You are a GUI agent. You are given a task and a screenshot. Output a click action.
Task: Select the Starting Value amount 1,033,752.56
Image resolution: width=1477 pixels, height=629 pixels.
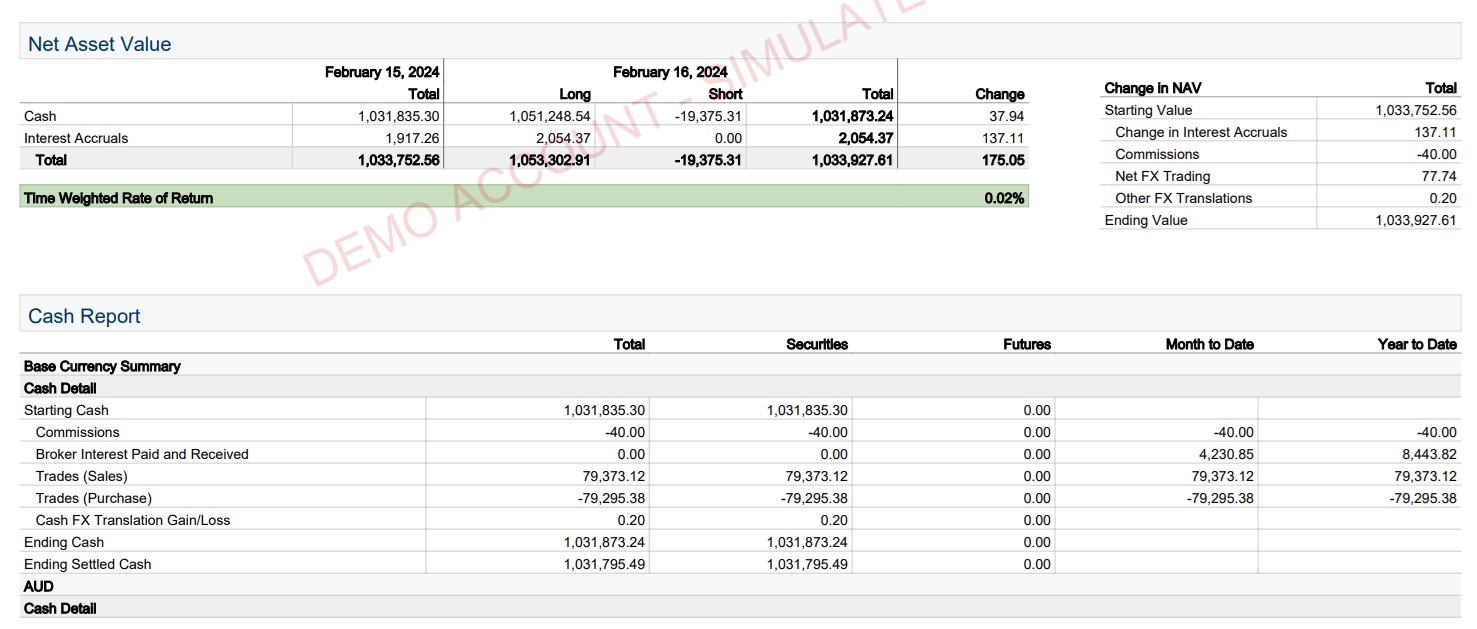pyautogui.click(x=1416, y=110)
